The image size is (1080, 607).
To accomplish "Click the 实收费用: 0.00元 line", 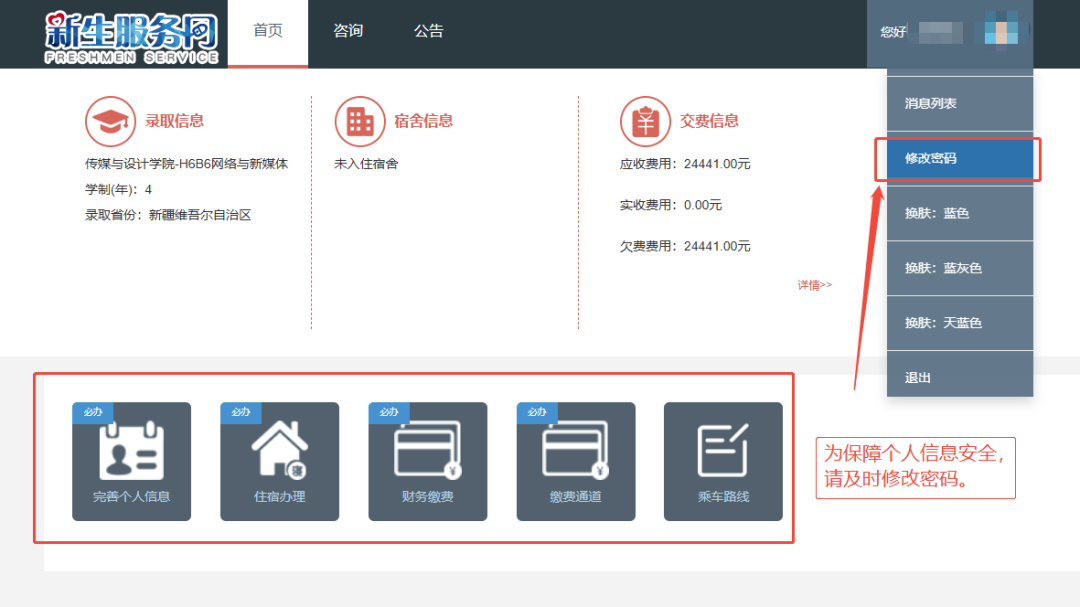I will click(671, 205).
